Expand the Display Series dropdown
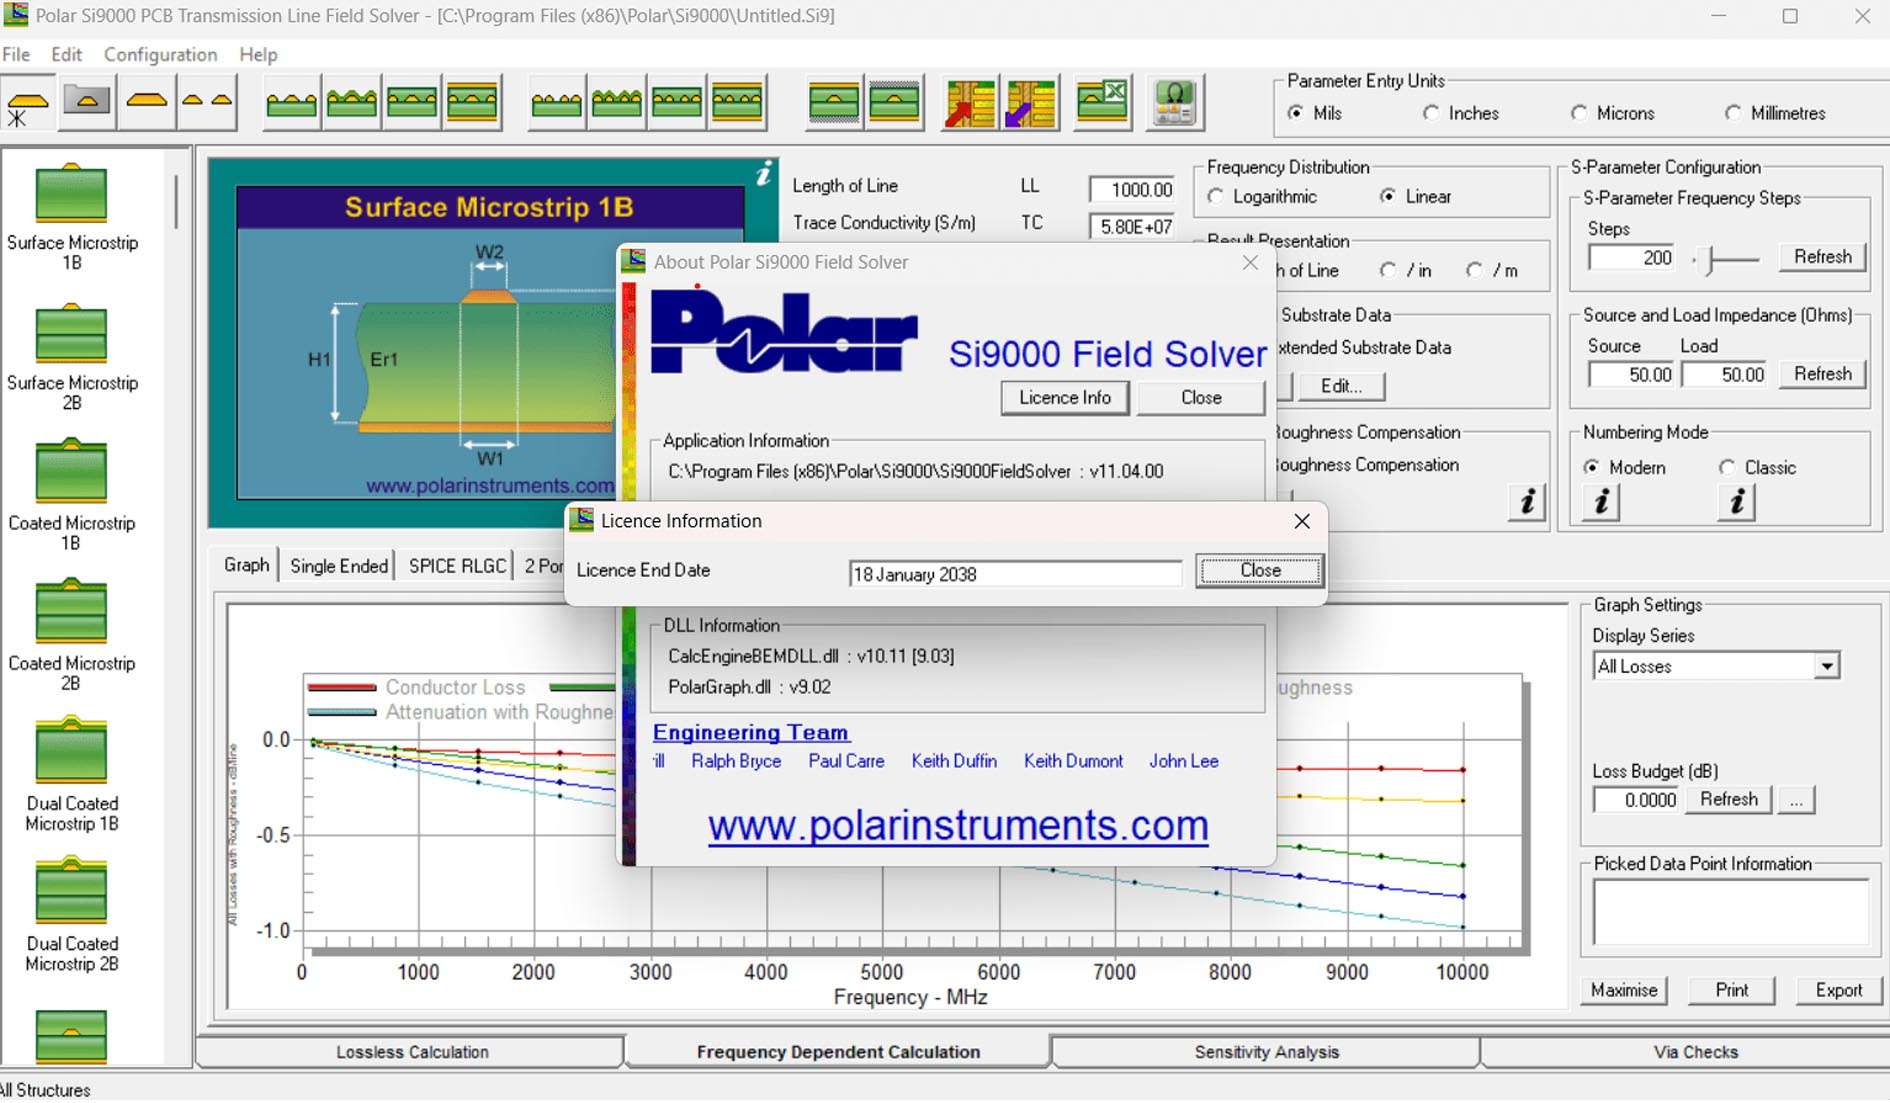The height and width of the screenshot is (1103, 1890). [1827, 667]
